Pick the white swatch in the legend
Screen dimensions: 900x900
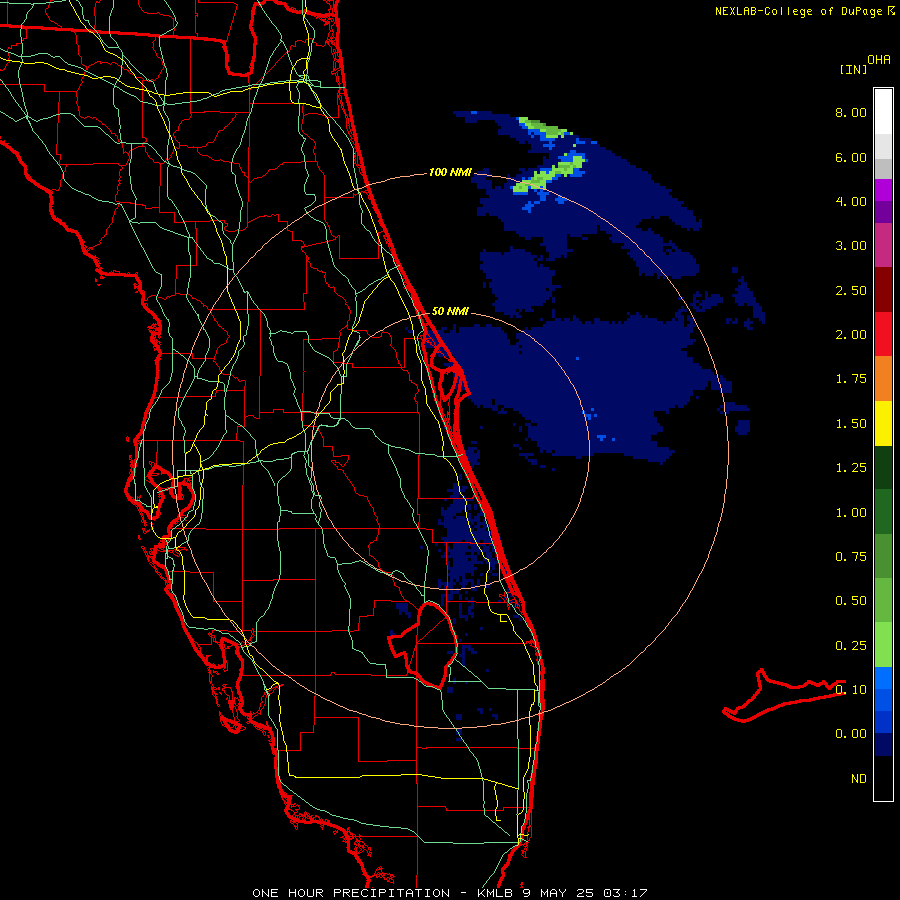click(x=883, y=112)
